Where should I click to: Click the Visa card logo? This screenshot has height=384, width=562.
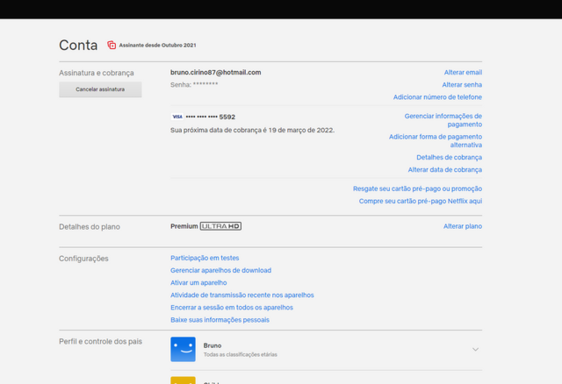coord(177,117)
